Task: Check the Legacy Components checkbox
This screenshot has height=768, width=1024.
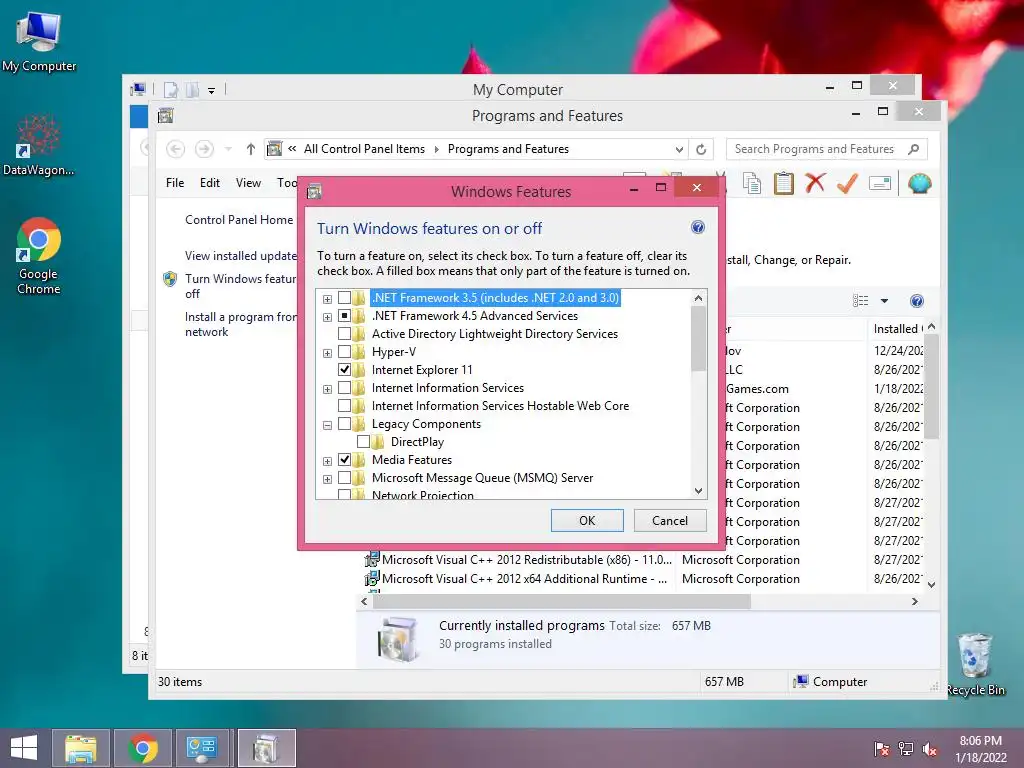Action: (x=344, y=424)
